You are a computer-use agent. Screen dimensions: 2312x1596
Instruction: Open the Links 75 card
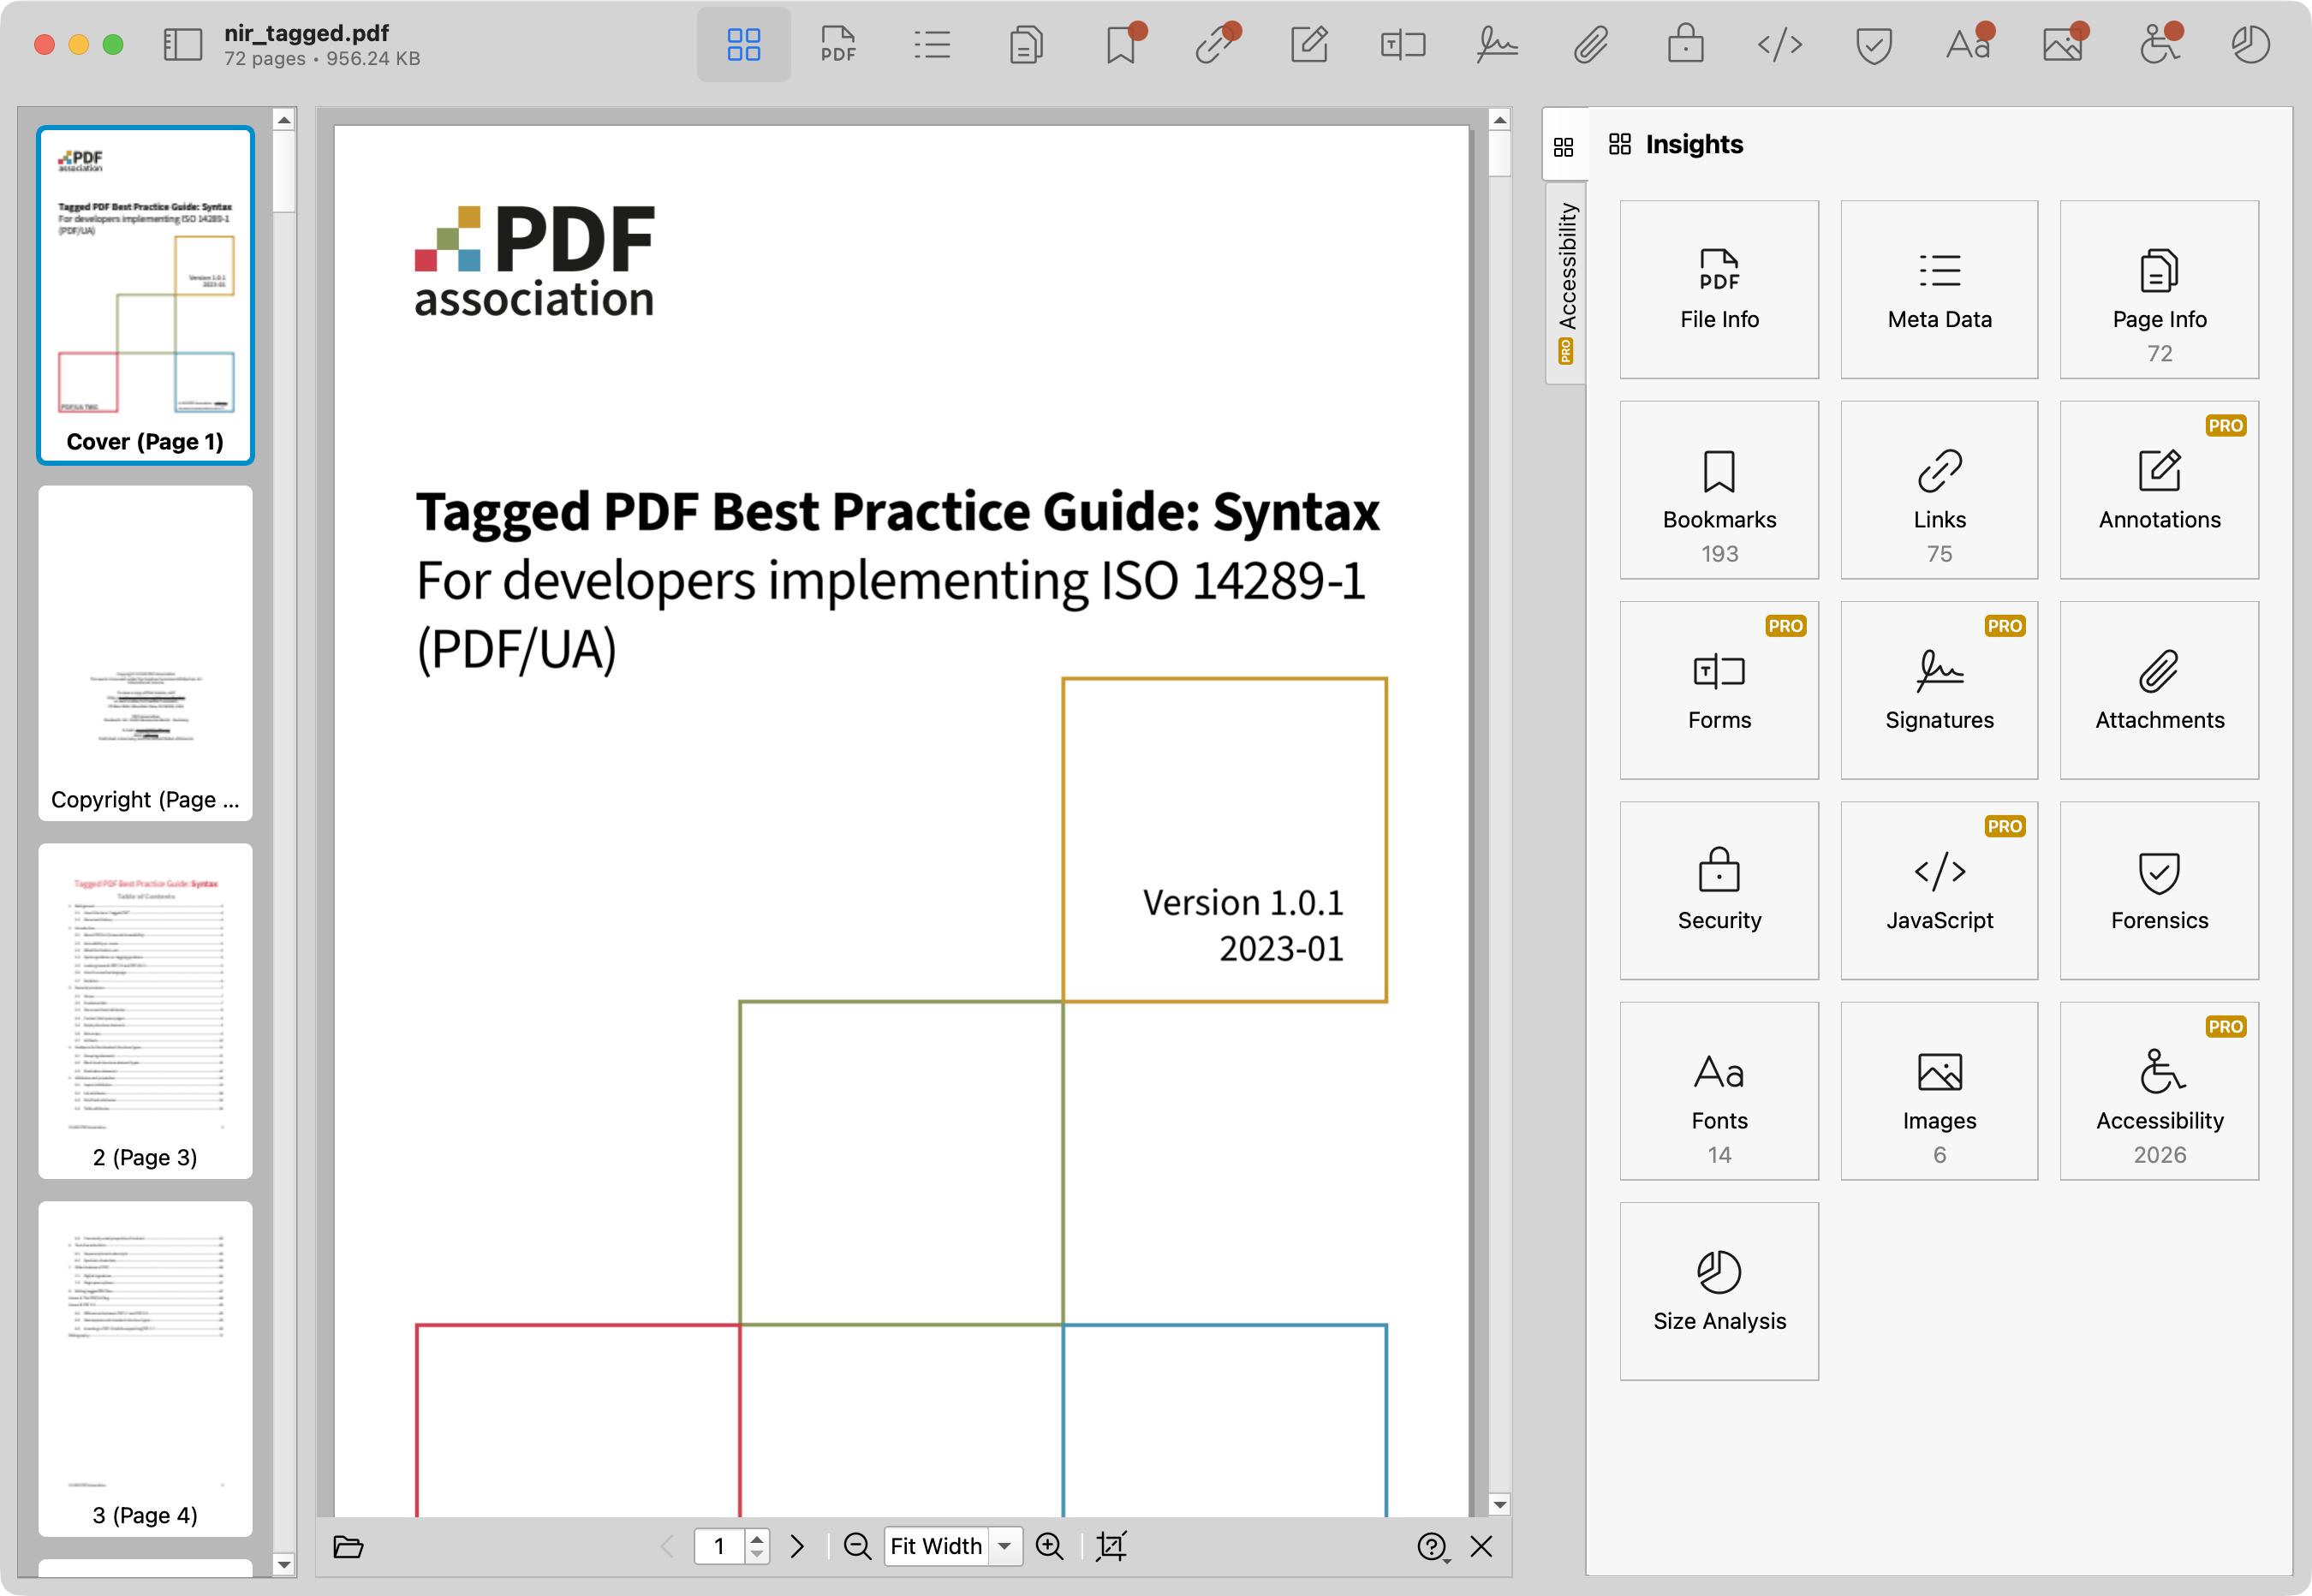[1939, 490]
